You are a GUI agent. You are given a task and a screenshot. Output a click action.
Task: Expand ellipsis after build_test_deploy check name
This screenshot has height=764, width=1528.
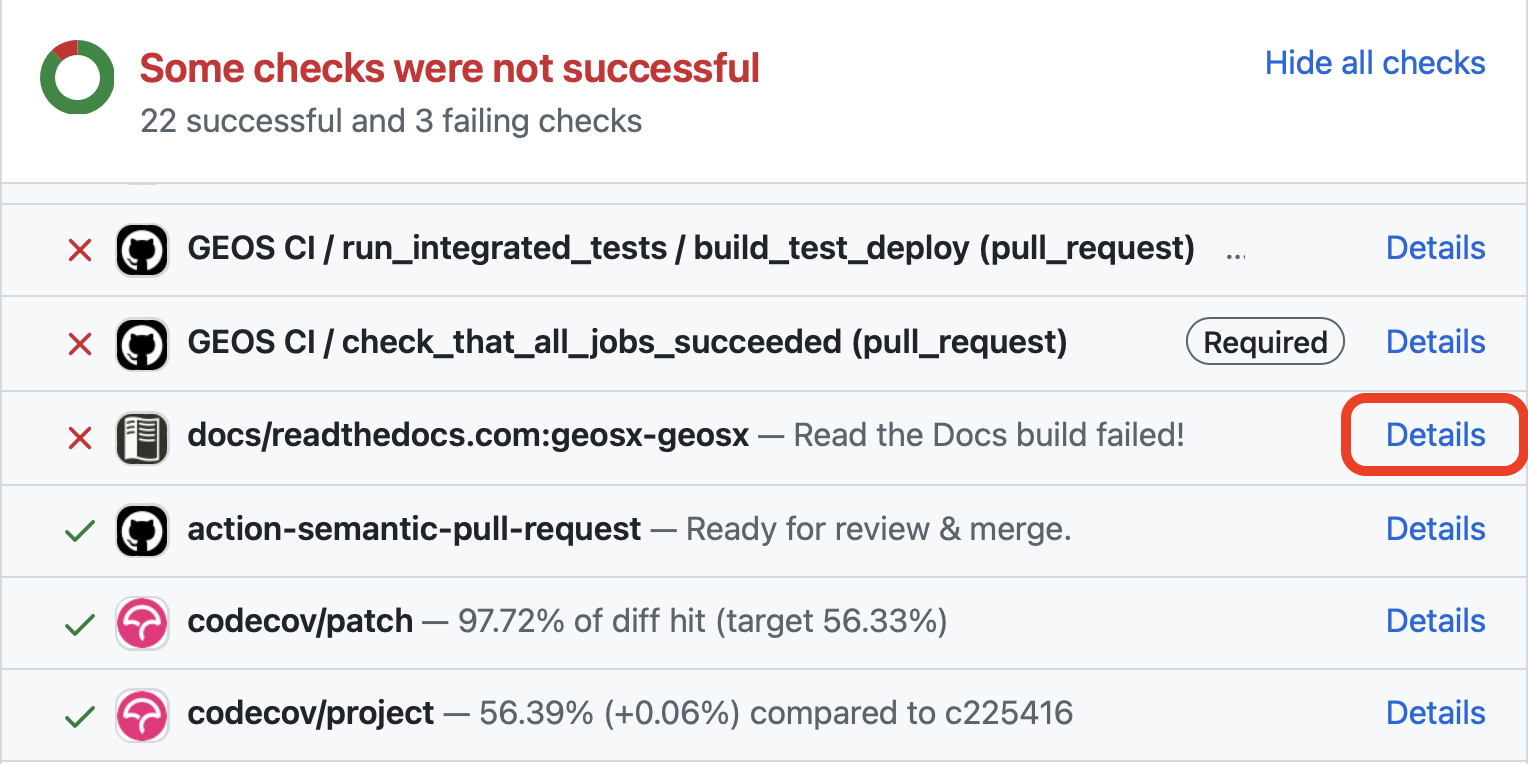point(1235,252)
